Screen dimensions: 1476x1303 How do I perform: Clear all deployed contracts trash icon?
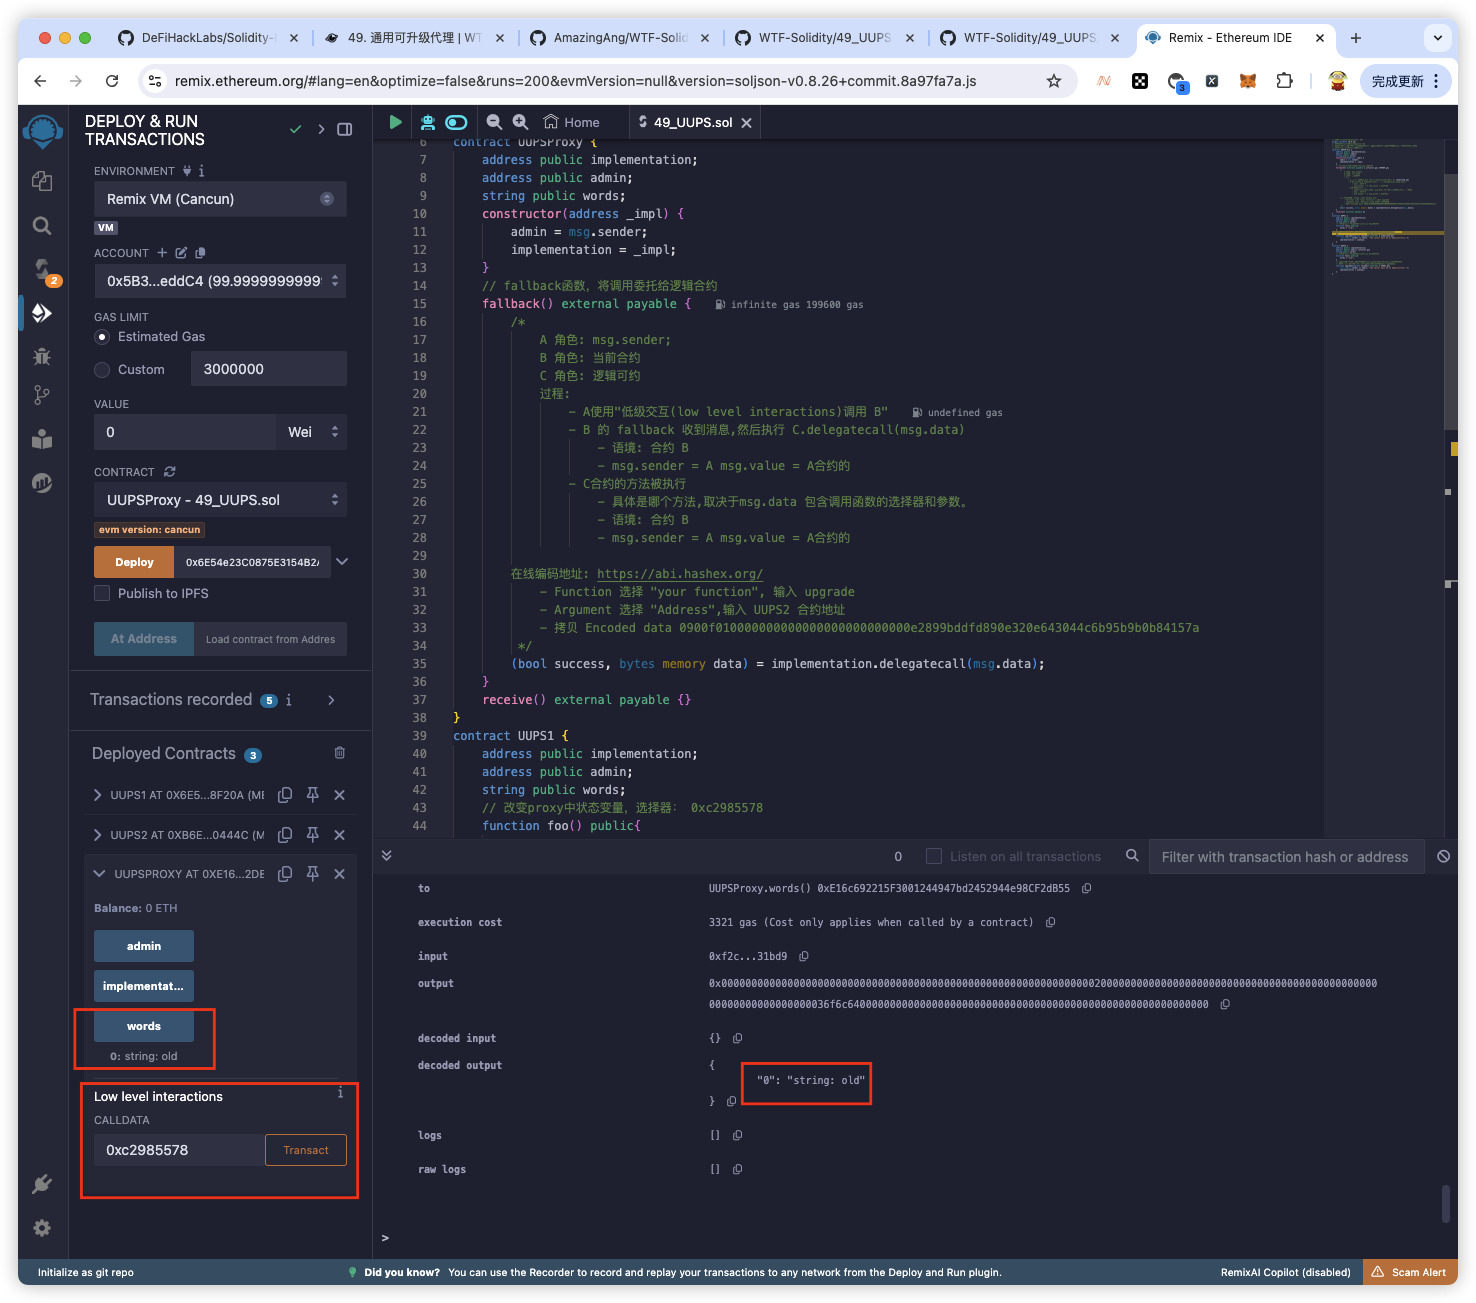[340, 753]
